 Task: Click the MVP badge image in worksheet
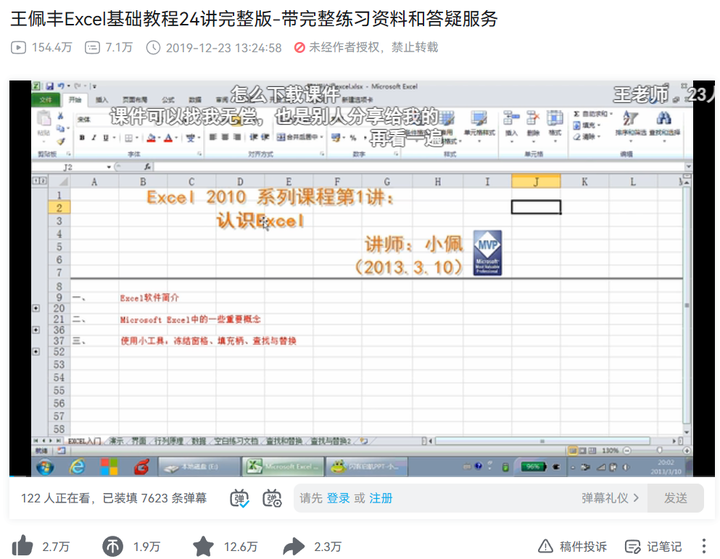tap(487, 253)
